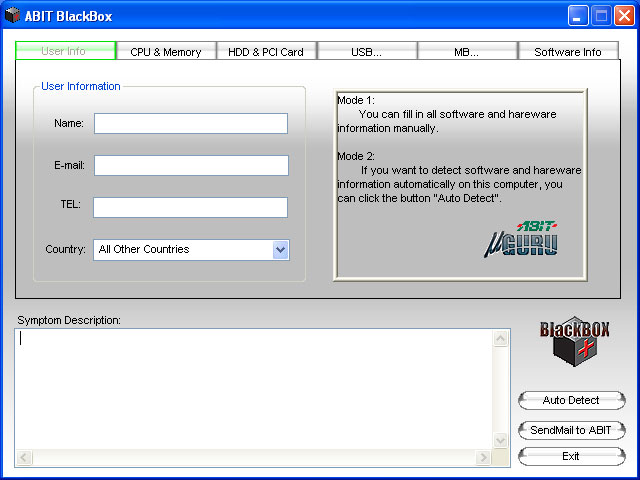Click the Mode 2: heading text
The width and height of the screenshot is (640, 480).
click(x=356, y=156)
